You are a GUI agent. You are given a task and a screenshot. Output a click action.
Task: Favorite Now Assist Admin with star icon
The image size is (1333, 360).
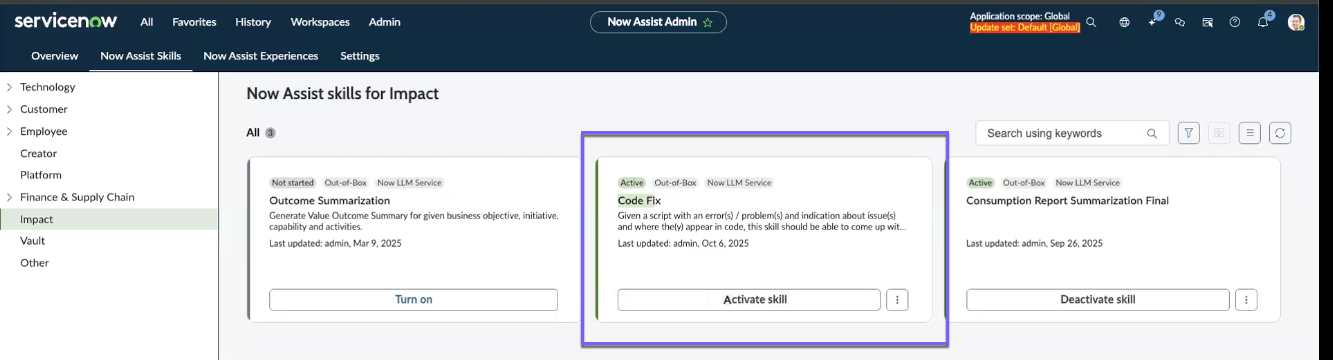tap(708, 22)
